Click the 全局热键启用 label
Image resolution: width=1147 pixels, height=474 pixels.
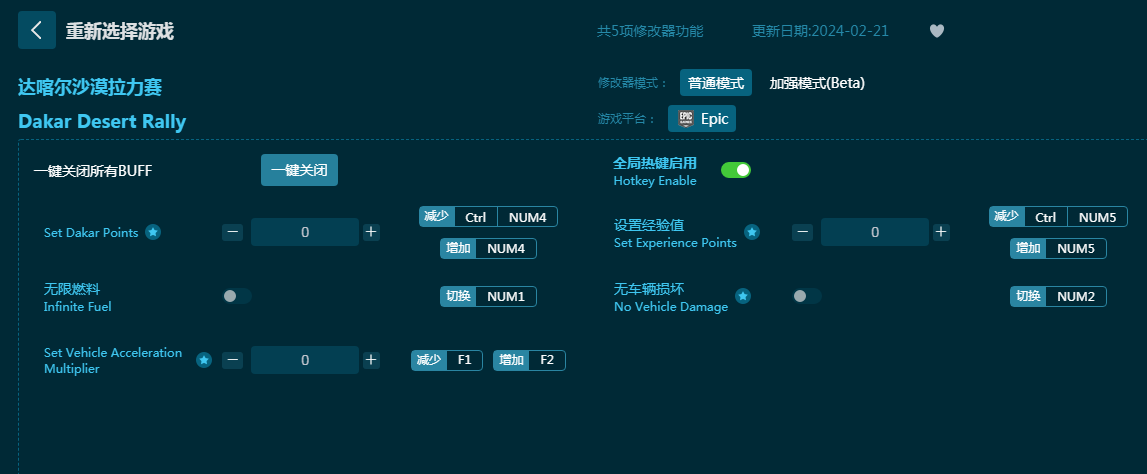[655, 163]
